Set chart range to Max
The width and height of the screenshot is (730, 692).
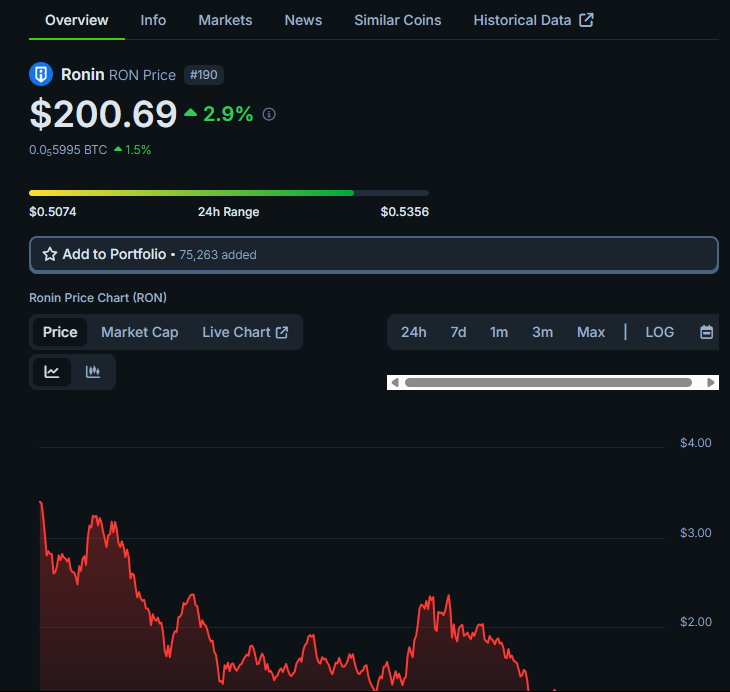point(591,332)
